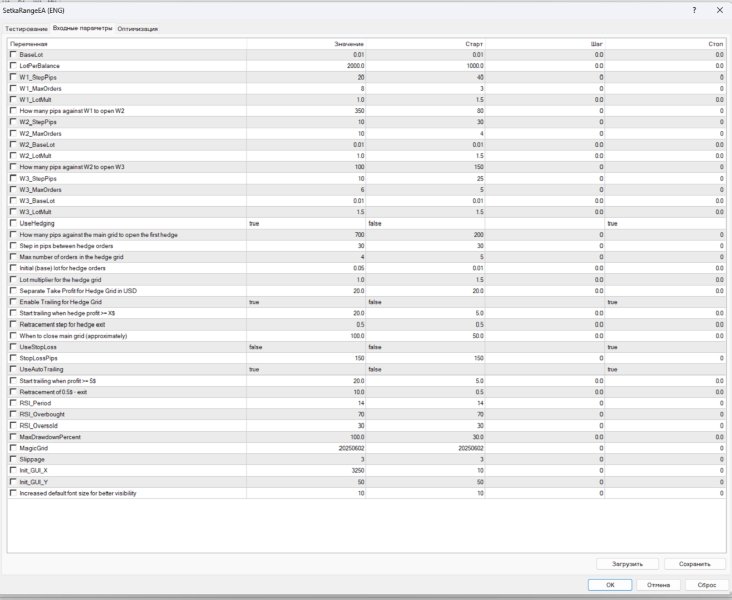Open the Оптимизация tab
Image resolution: width=732 pixels, height=600 pixels.
coord(138,29)
